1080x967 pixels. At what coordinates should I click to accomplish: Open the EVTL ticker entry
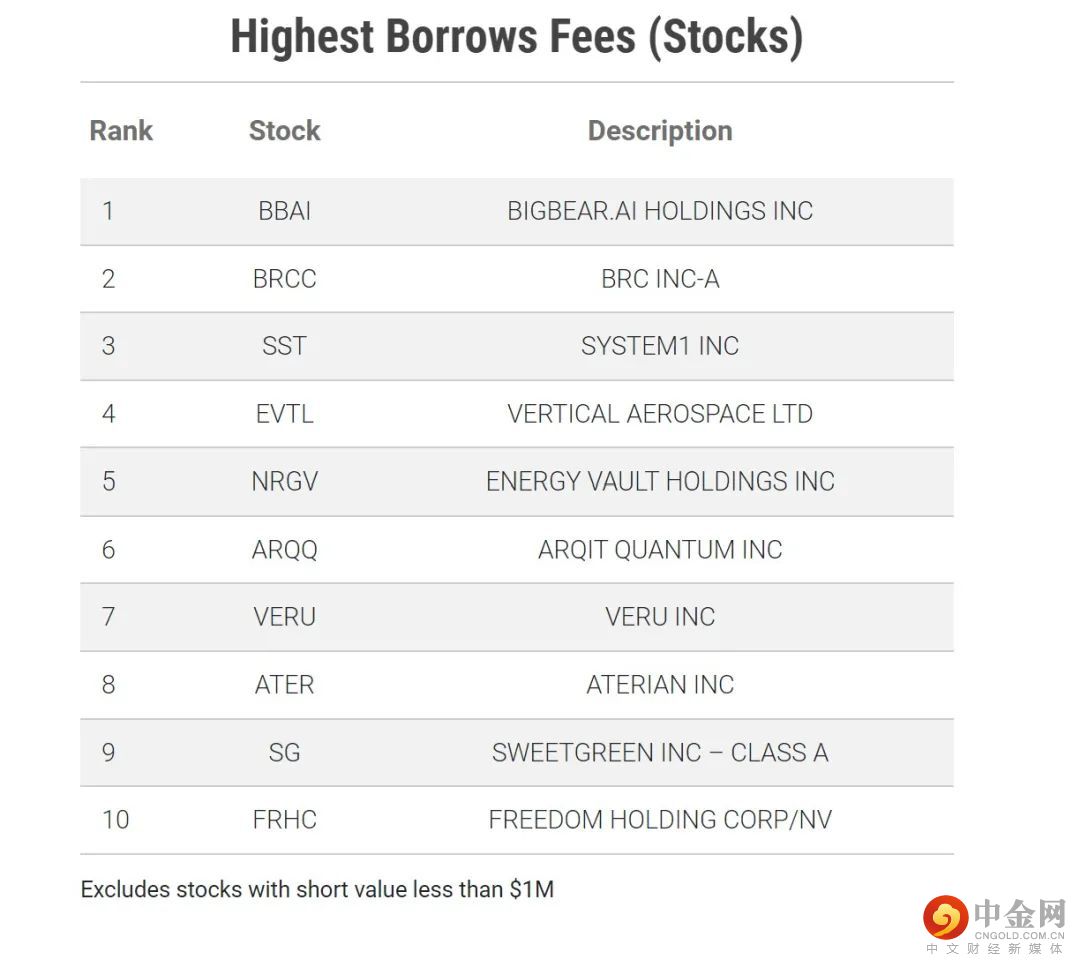[284, 414]
